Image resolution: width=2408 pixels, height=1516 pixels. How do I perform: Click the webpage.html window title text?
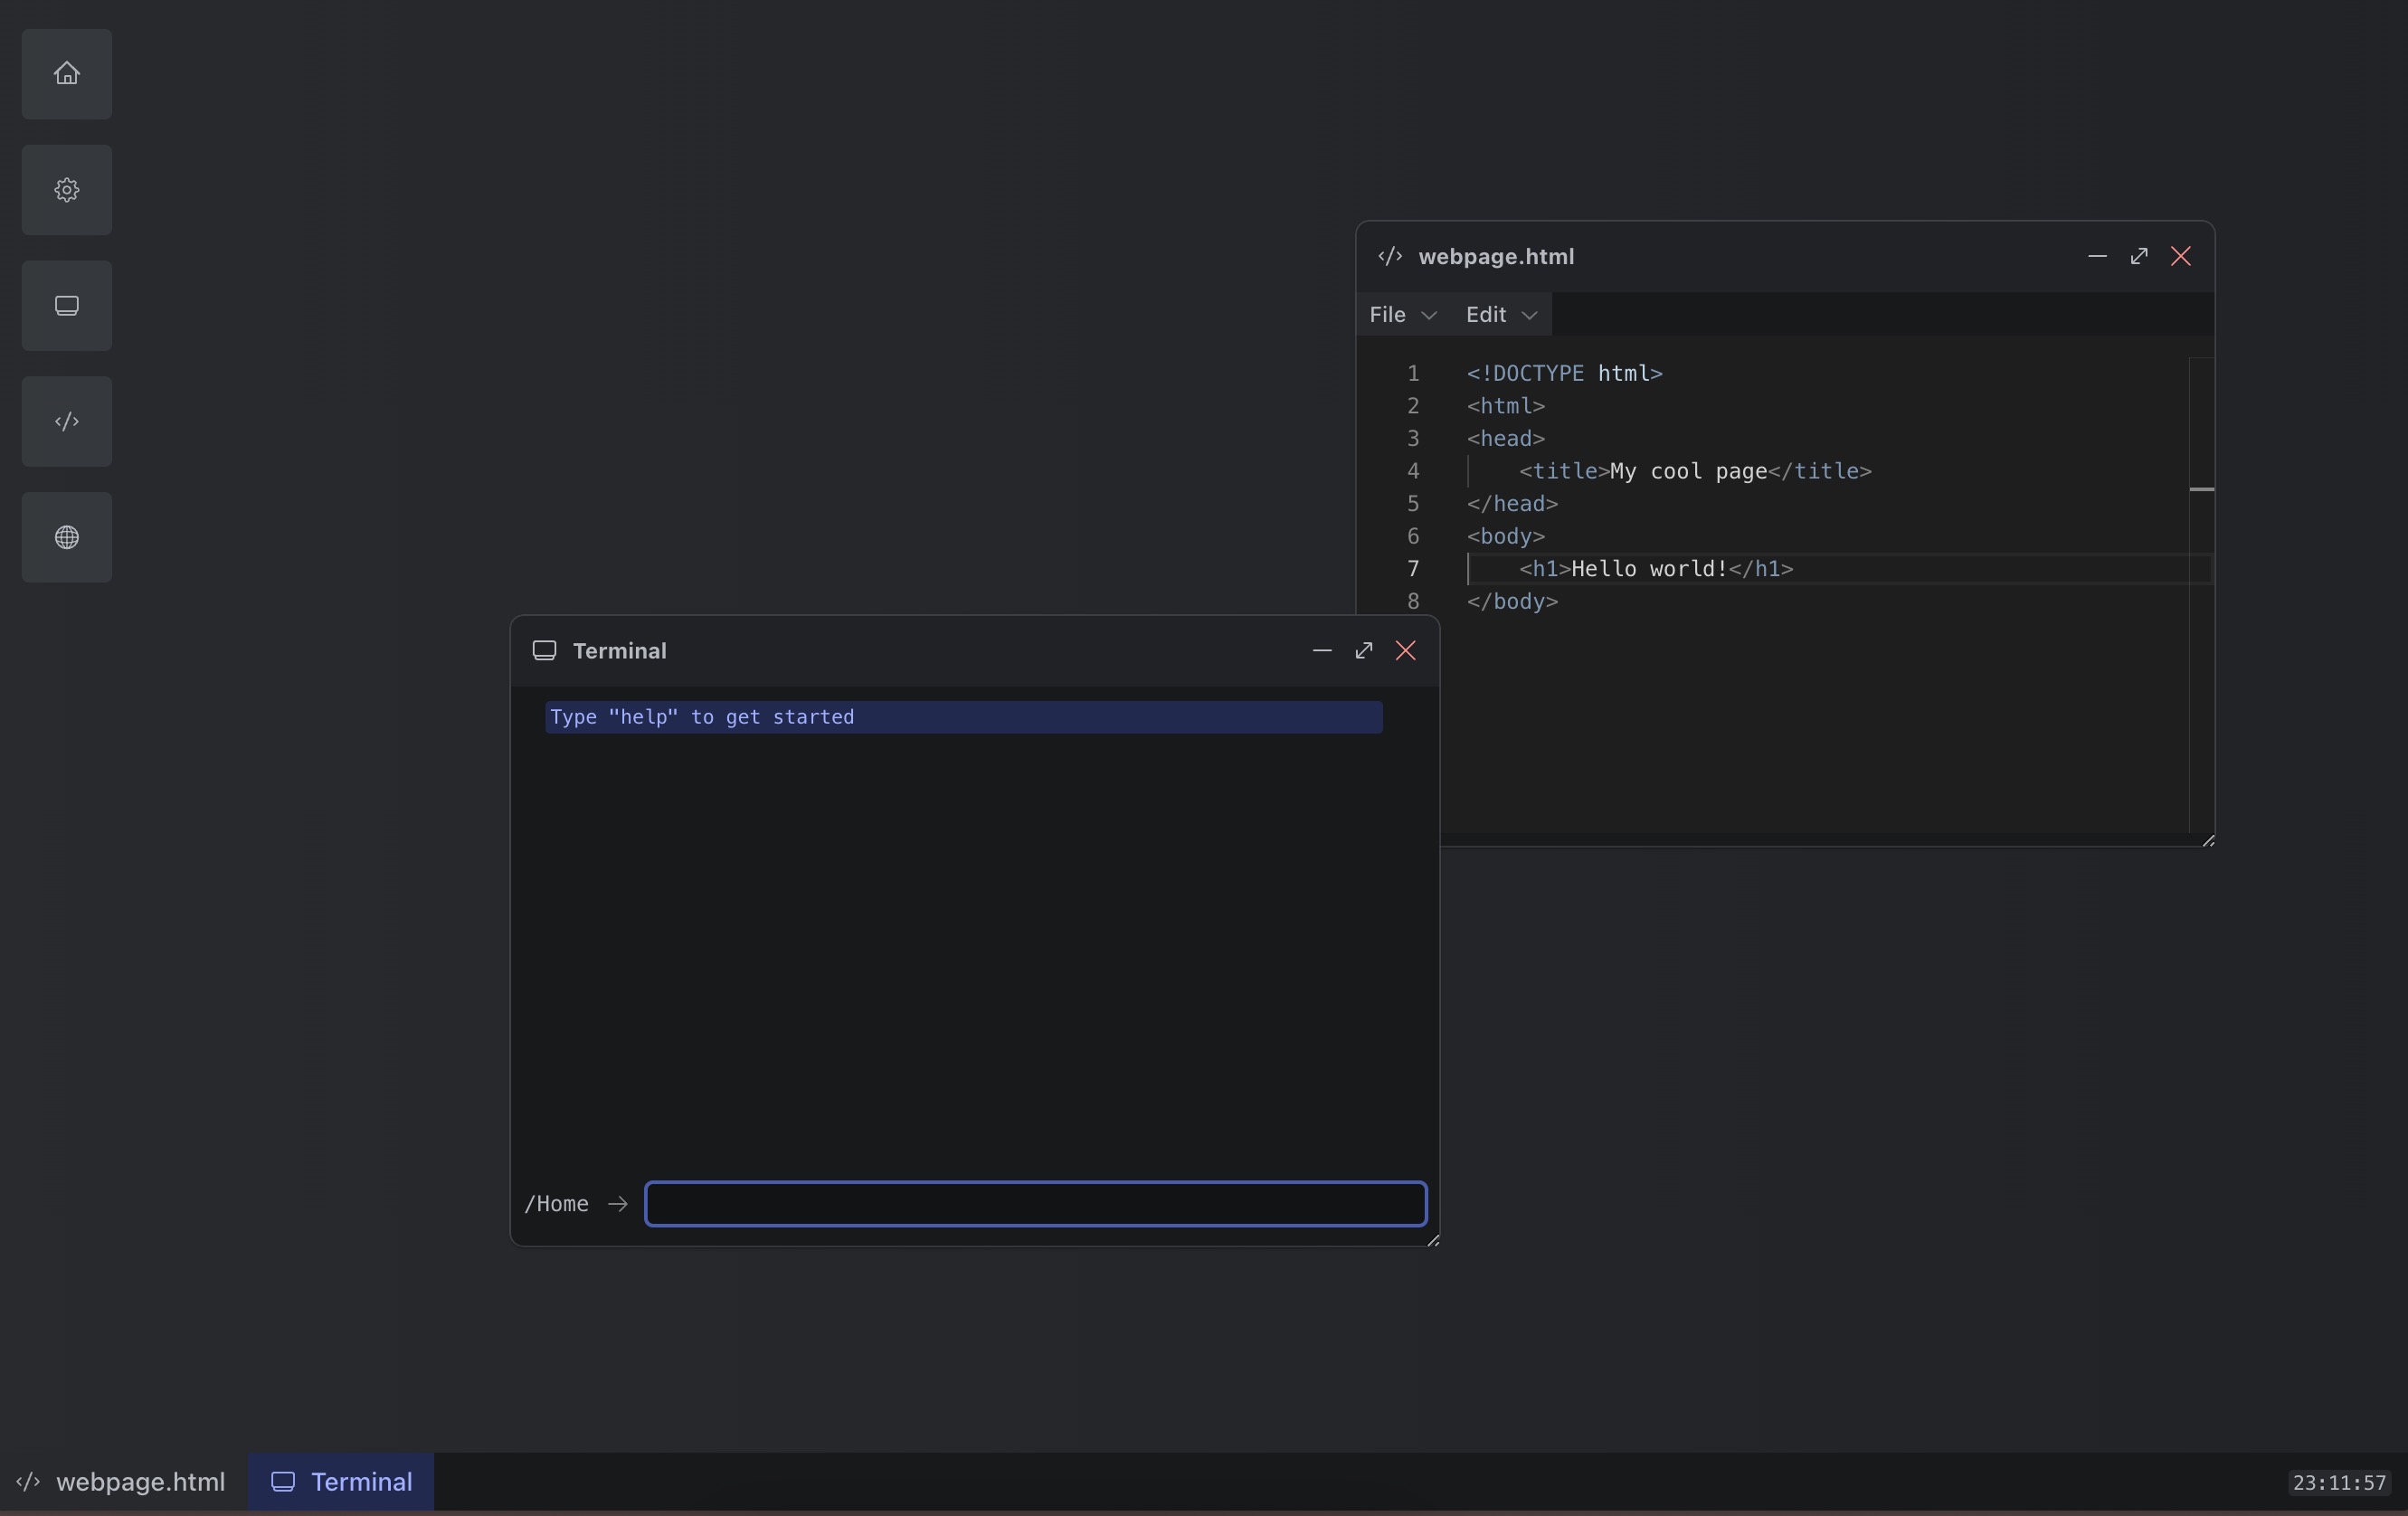[1496, 257]
